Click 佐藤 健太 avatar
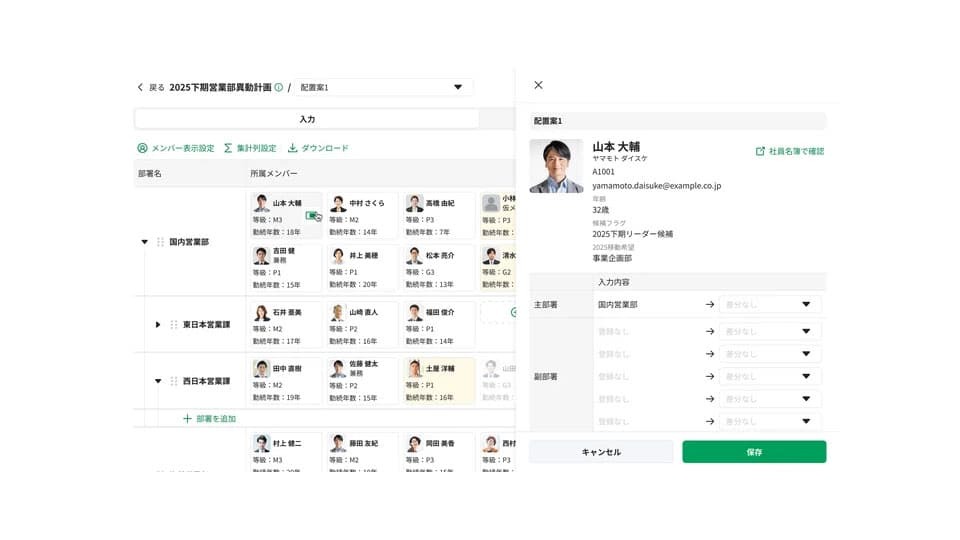This screenshot has width=960, height=540. point(338,369)
